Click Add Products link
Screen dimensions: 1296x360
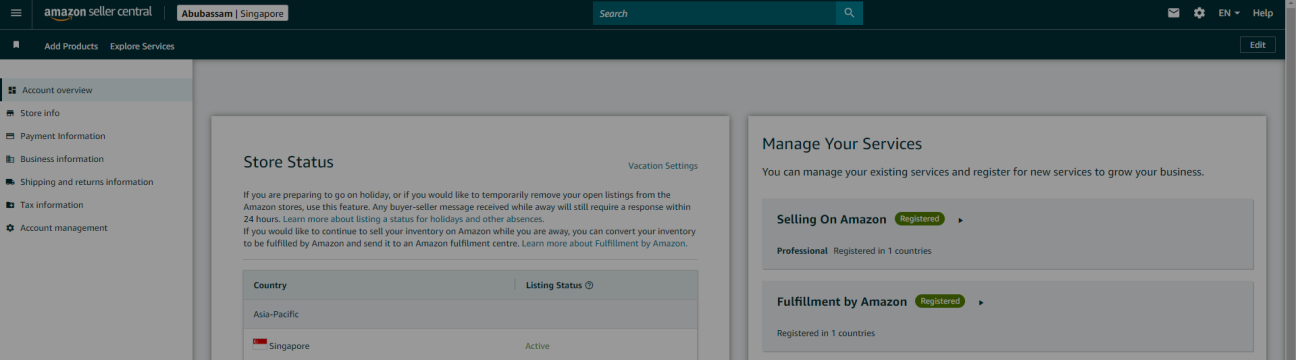coord(71,46)
